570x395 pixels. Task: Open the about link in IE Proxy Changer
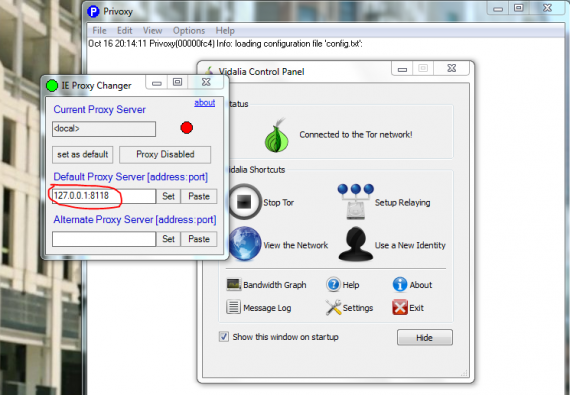point(204,103)
